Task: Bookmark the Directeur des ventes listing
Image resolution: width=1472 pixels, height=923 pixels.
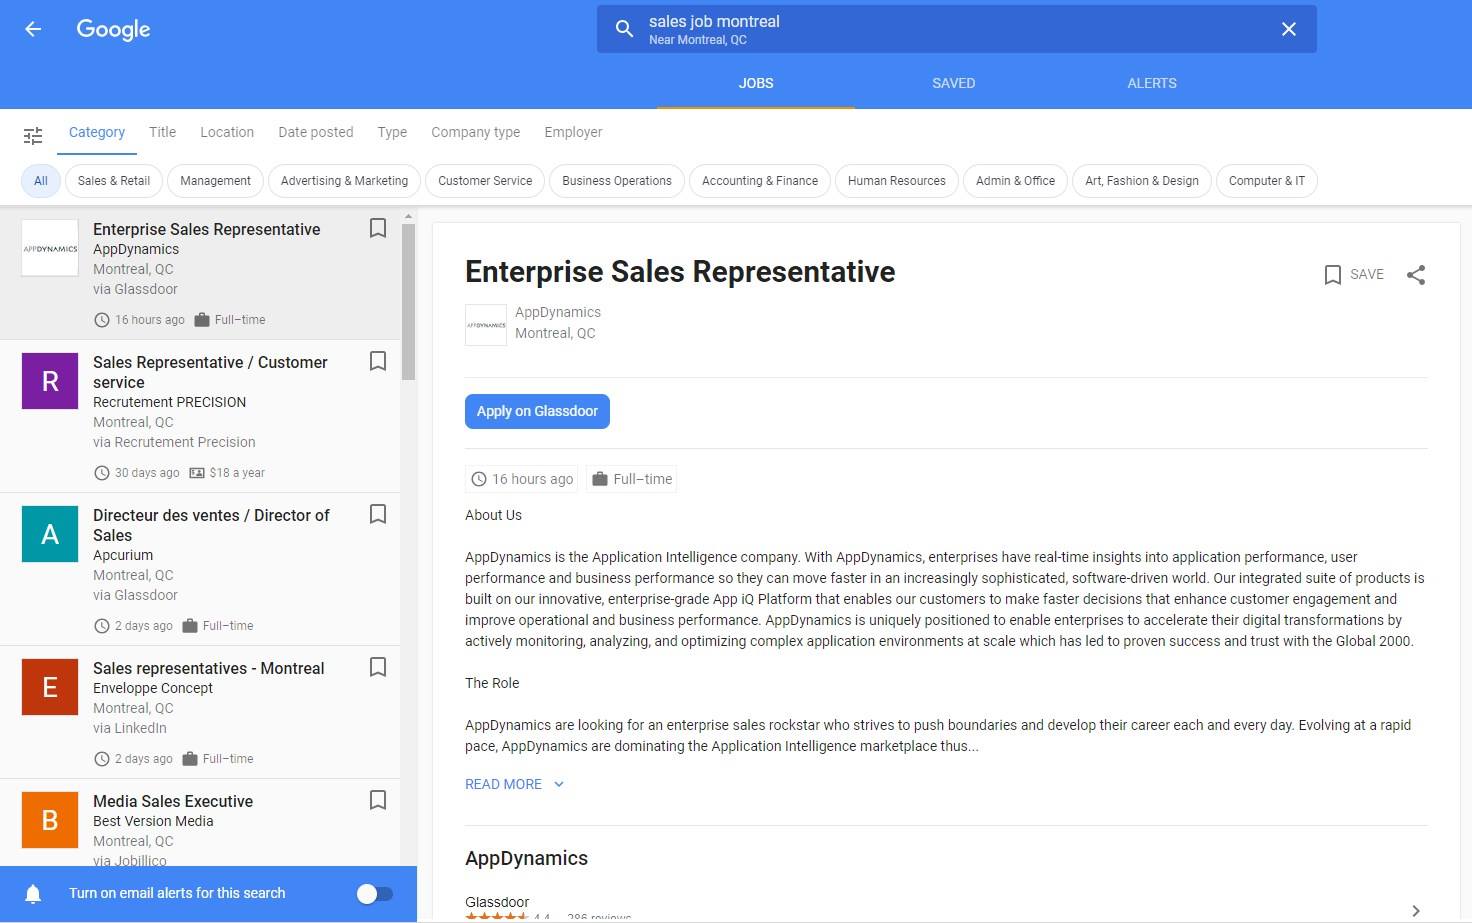Action: pos(378,514)
